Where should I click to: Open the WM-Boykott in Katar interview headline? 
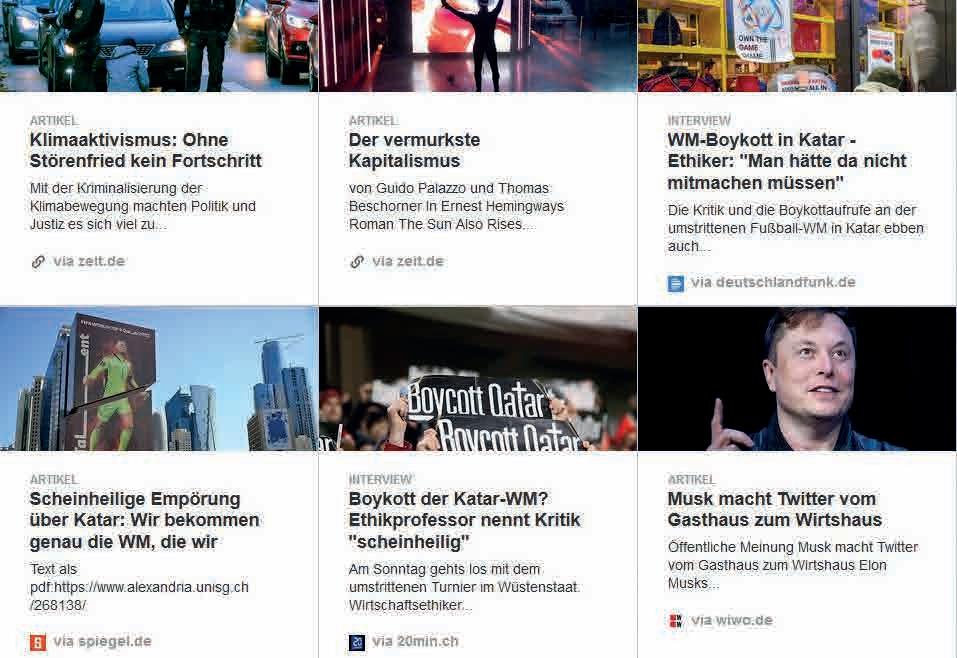click(x=787, y=161)
